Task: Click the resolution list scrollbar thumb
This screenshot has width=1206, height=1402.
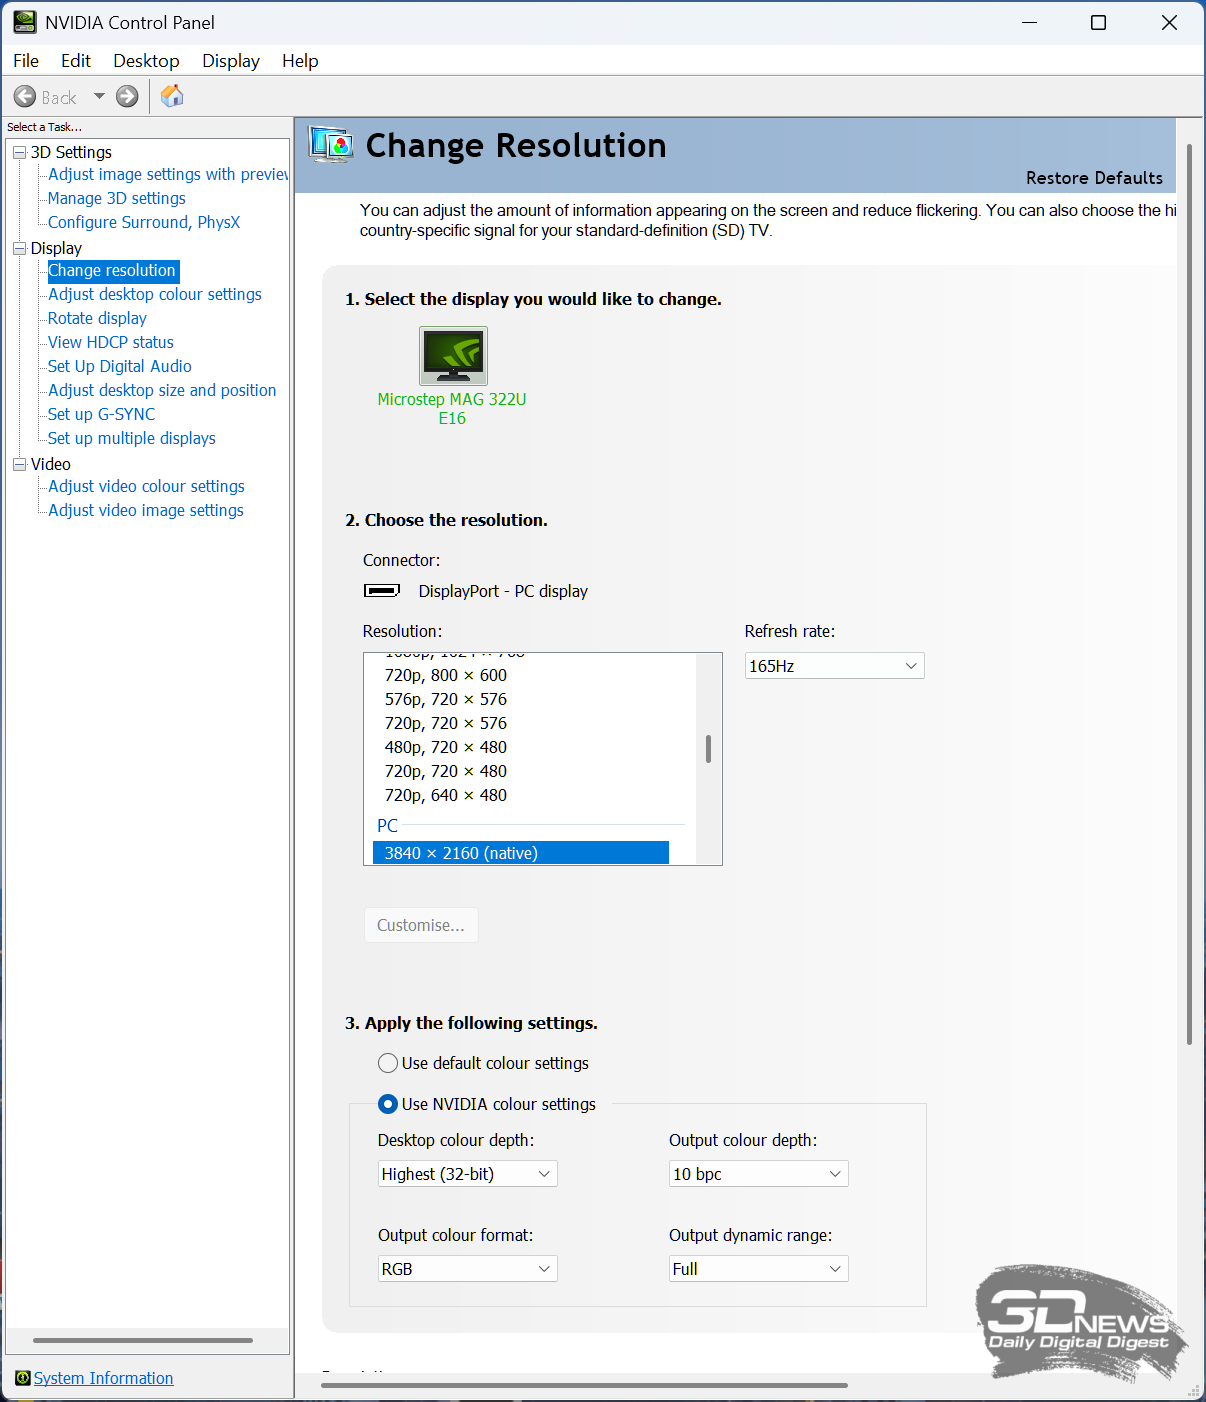Action: [708, 749]
